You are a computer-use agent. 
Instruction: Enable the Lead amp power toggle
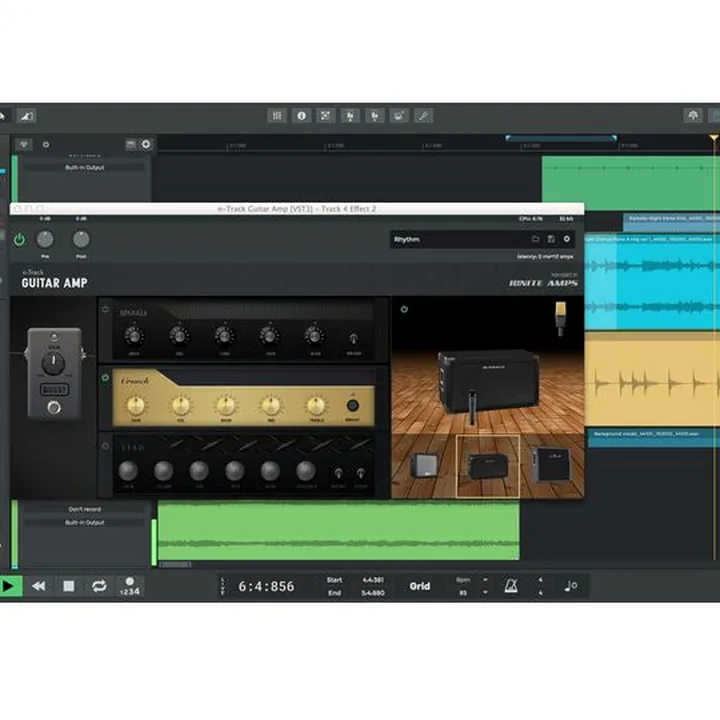[x=105, y=446]
